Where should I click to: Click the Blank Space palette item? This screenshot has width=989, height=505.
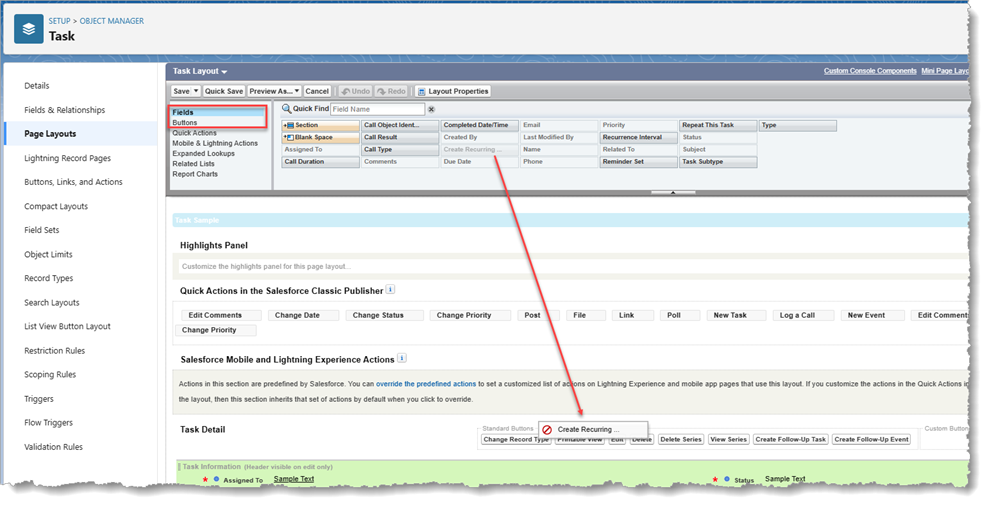[320, 137]
